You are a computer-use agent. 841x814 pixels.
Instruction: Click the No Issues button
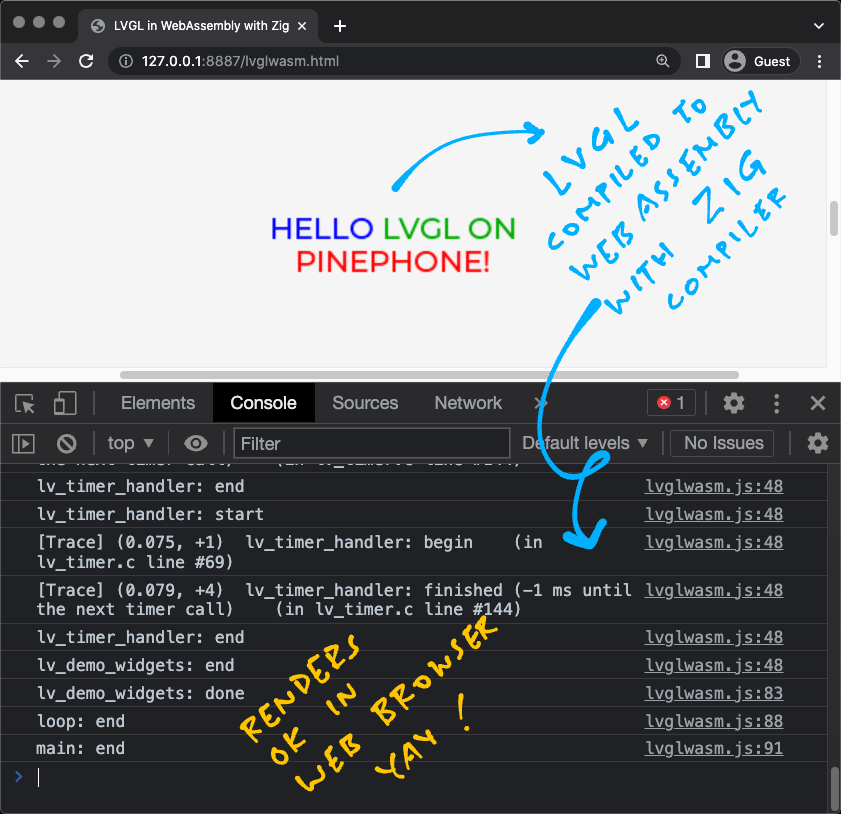(723, 443)
